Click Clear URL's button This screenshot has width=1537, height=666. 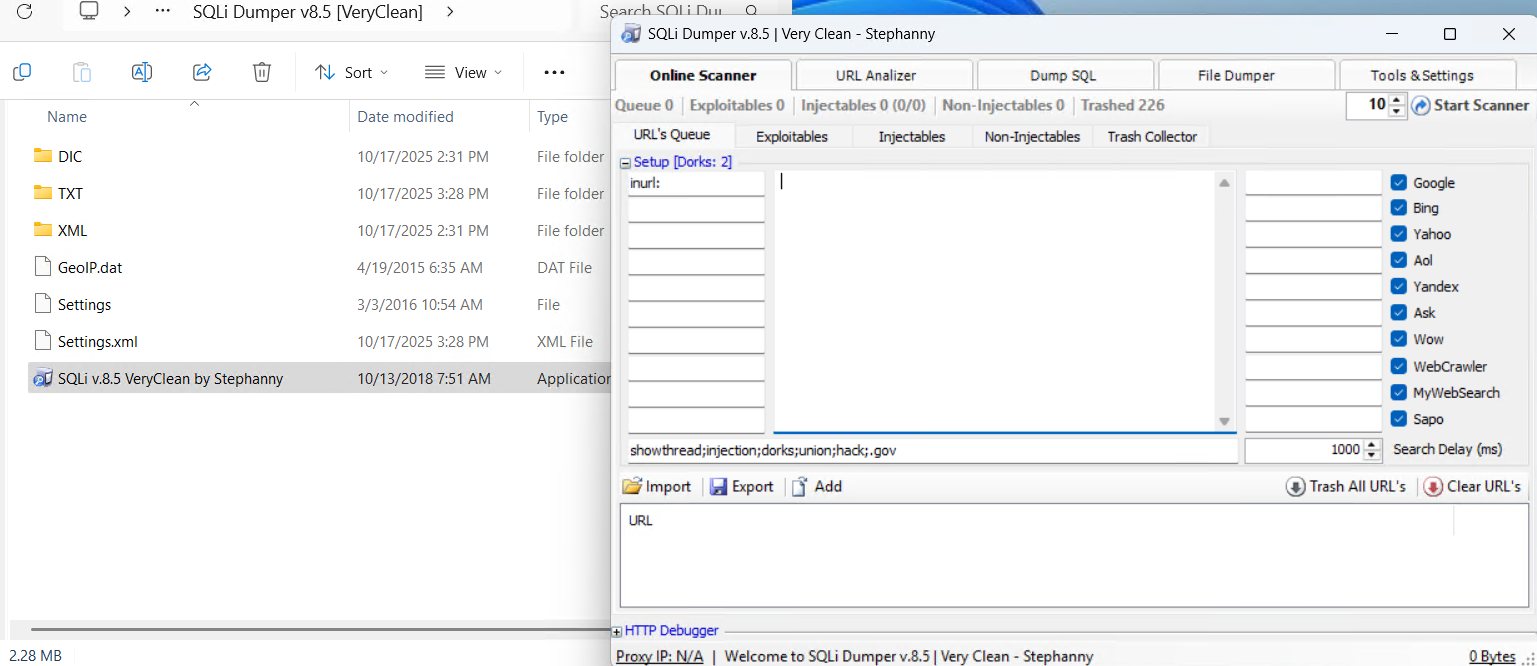click(x=1472, y=486)
